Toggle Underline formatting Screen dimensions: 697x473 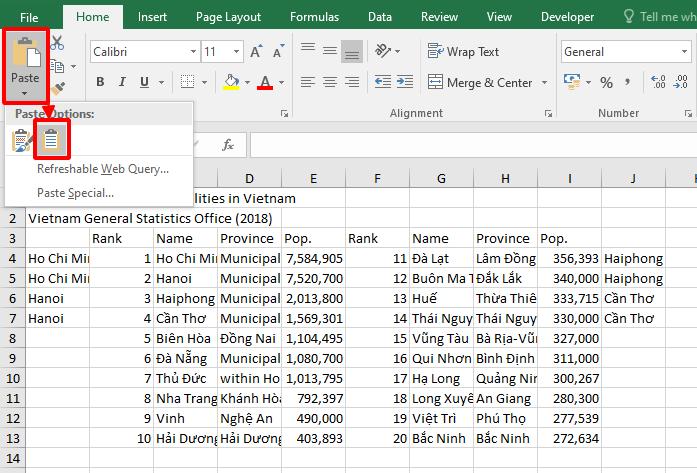click(x=144, y=82)
